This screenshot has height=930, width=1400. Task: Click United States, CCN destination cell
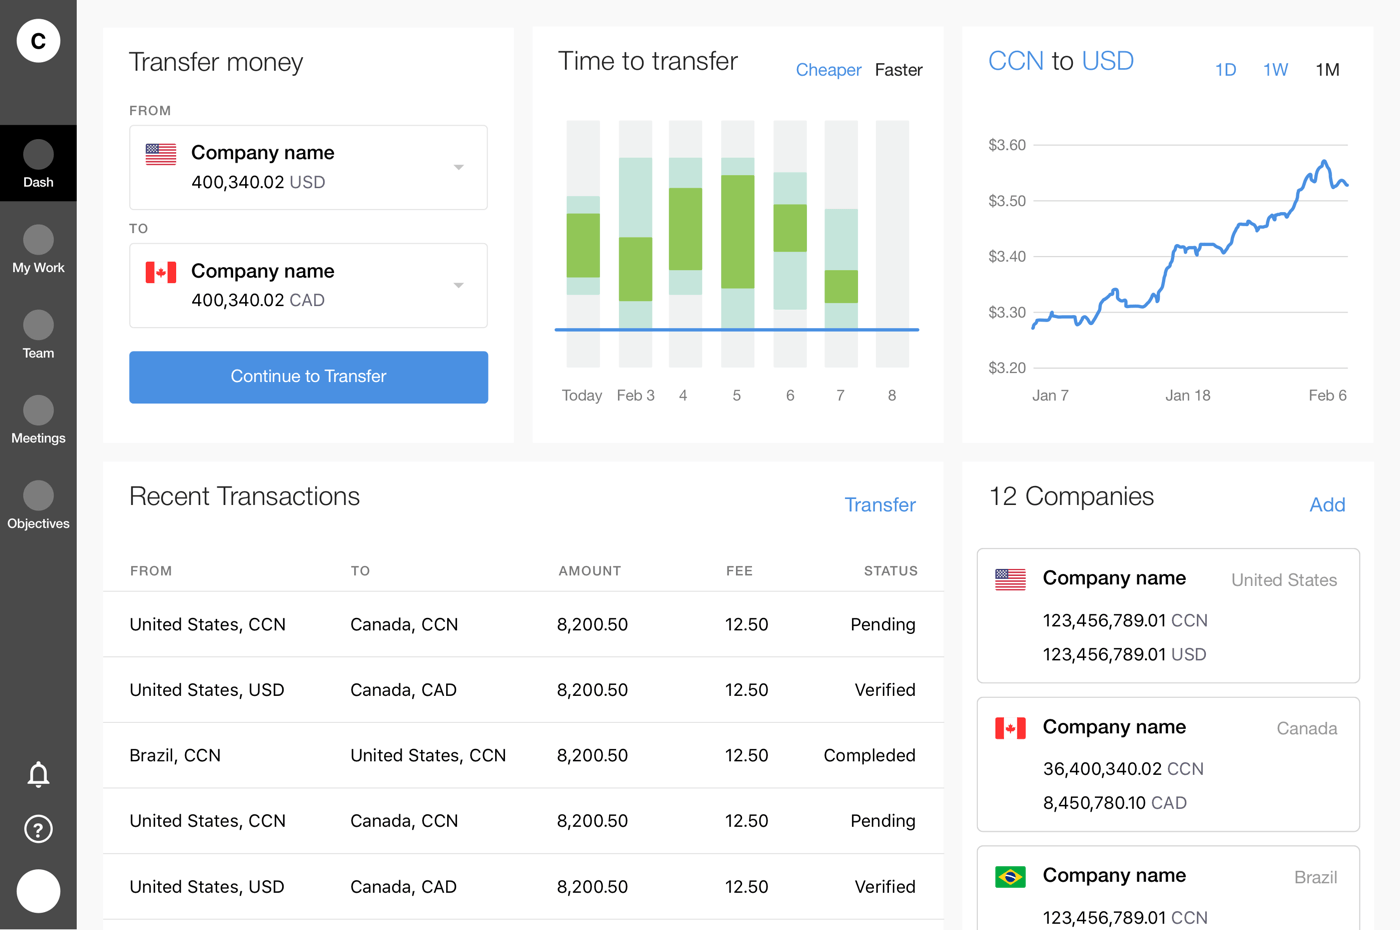[428, 756]
